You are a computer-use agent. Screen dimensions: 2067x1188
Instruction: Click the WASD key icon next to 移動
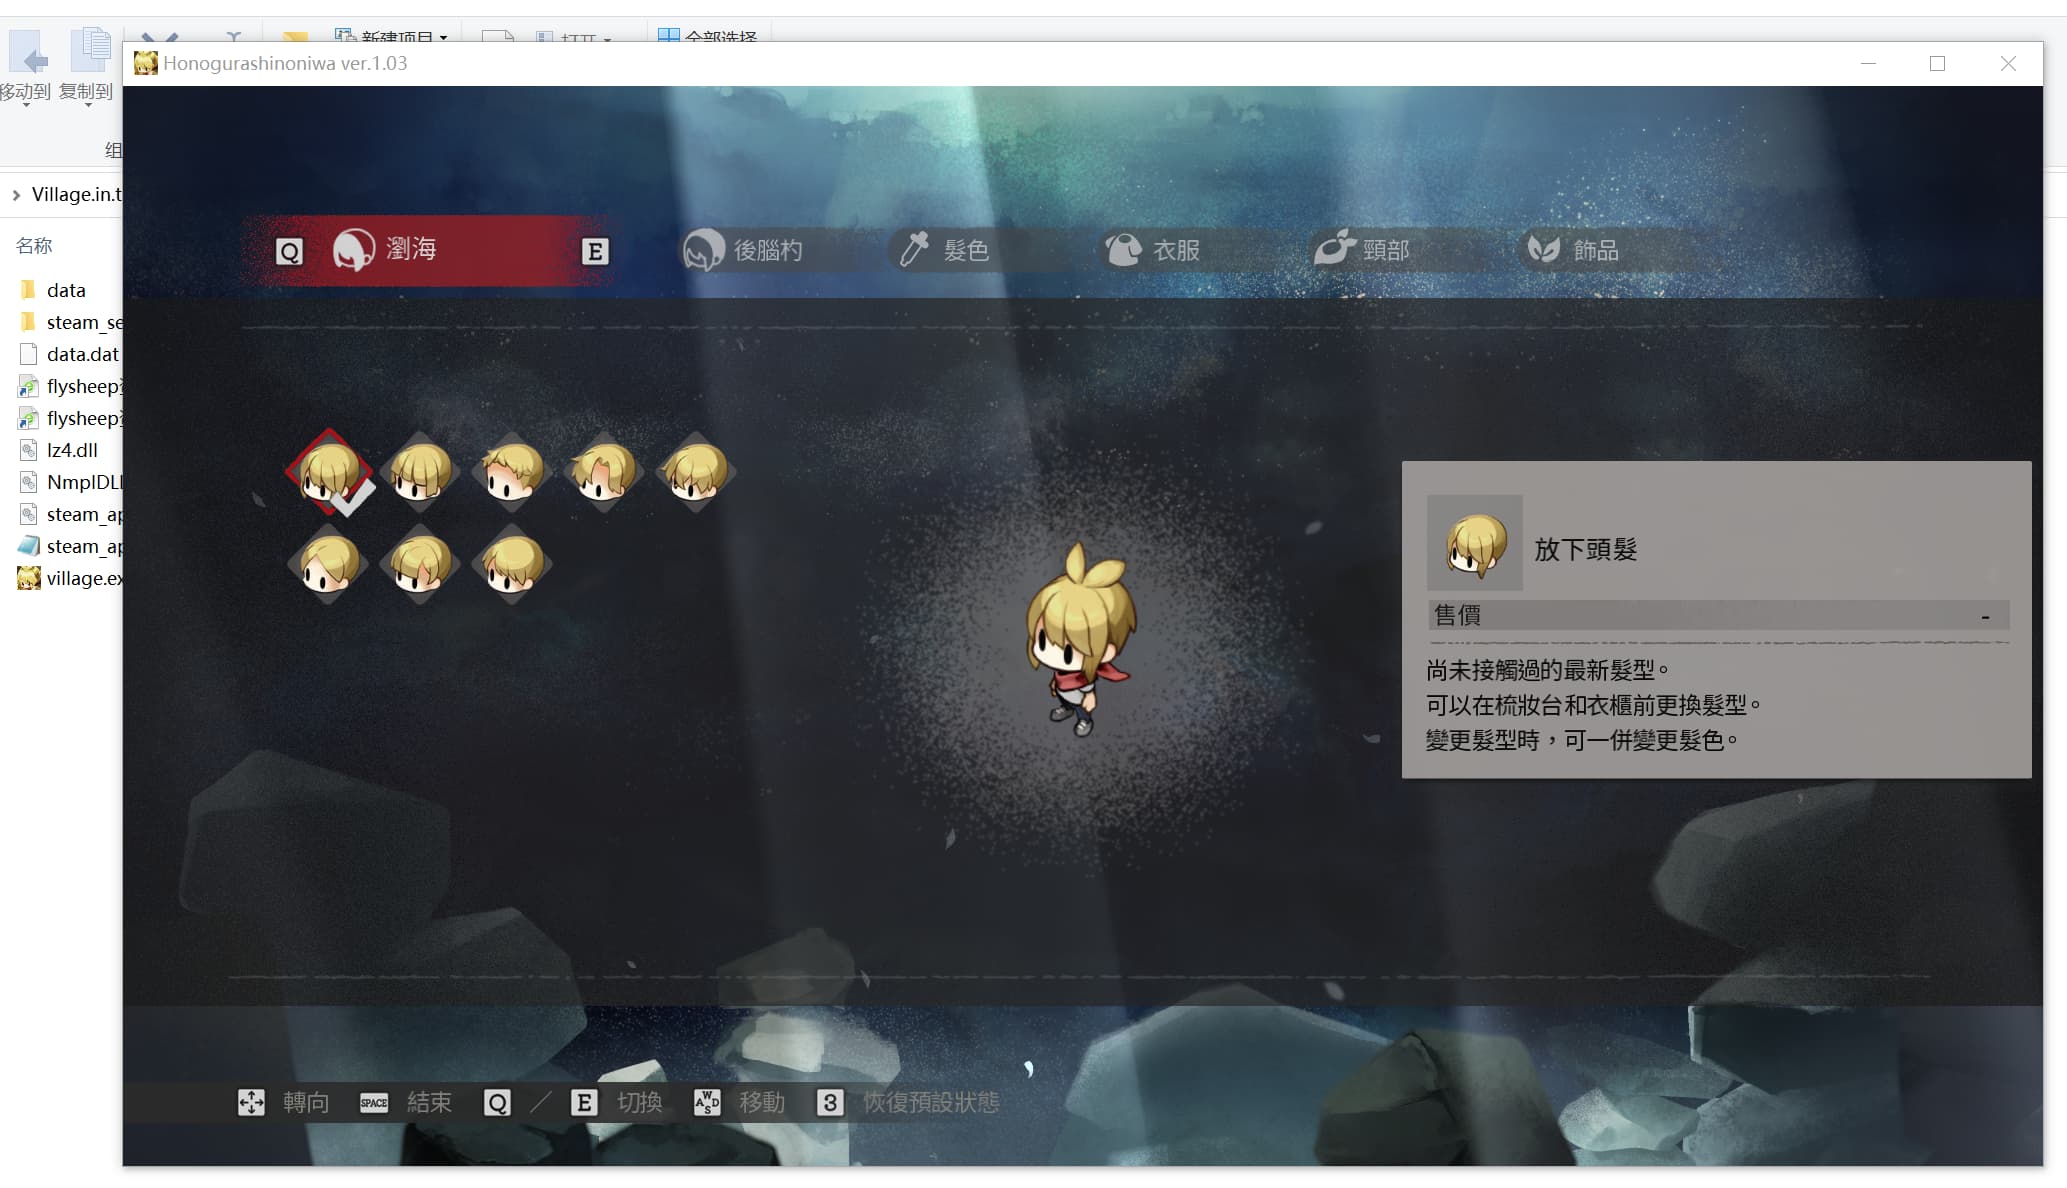tap(707, 1102)
